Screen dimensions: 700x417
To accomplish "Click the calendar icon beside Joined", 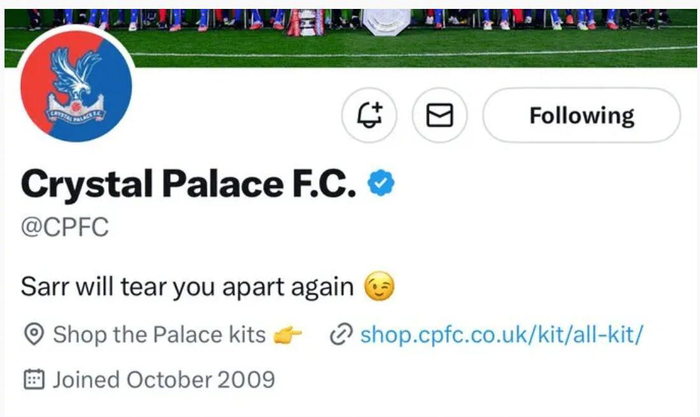I will click(33, 379).
